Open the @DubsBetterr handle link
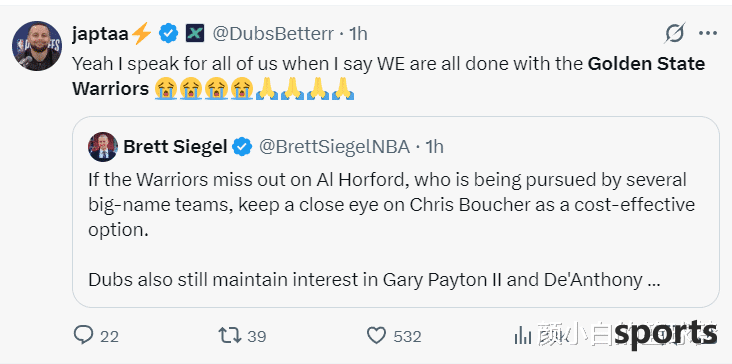Viewport: 732px width, 364px height. 273,34
